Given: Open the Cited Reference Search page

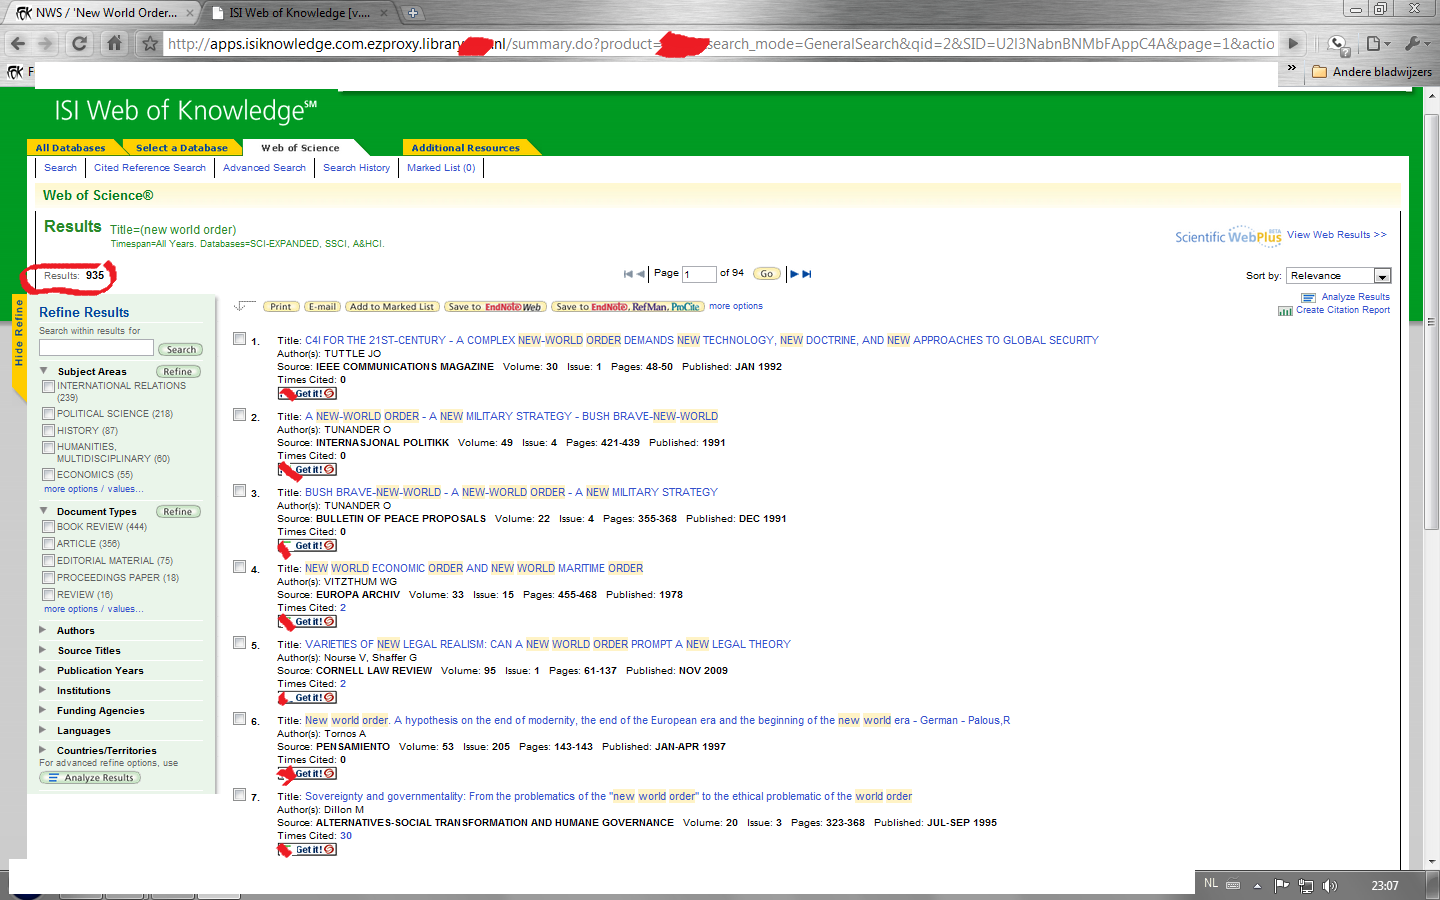Looking at the screenshot, I should coord(150,168).
